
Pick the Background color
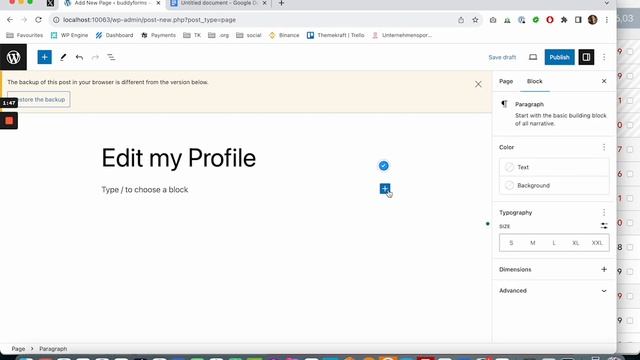(x=554, y=185)
